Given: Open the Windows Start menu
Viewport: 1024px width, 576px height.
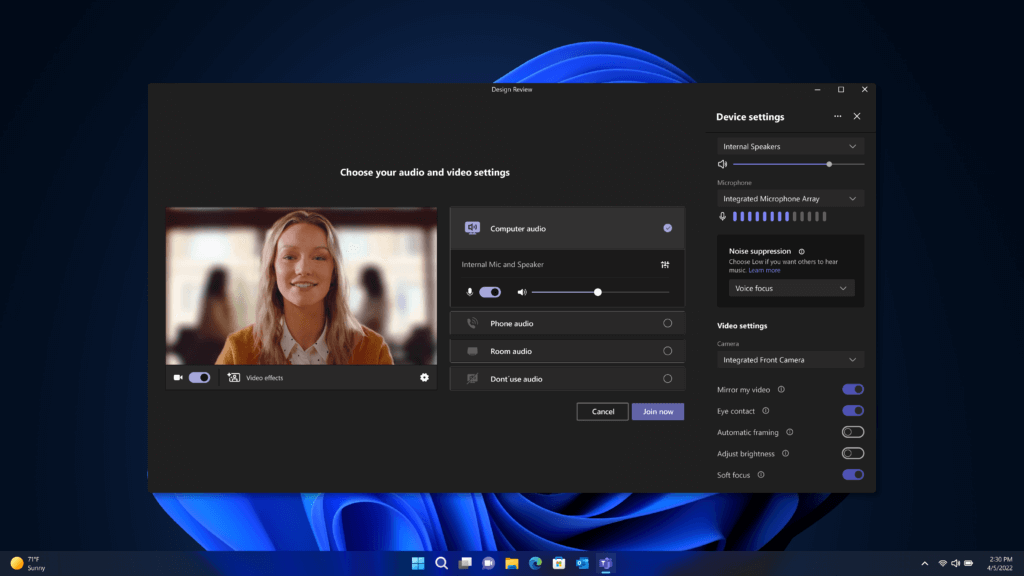Looking at the screenshot, I should 418,563.
